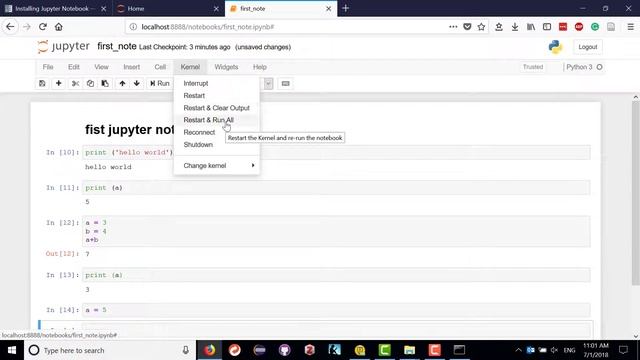This screenshot has height=360, width=640.
Task: Close the open Kernel menu
Action: point(190,67)
